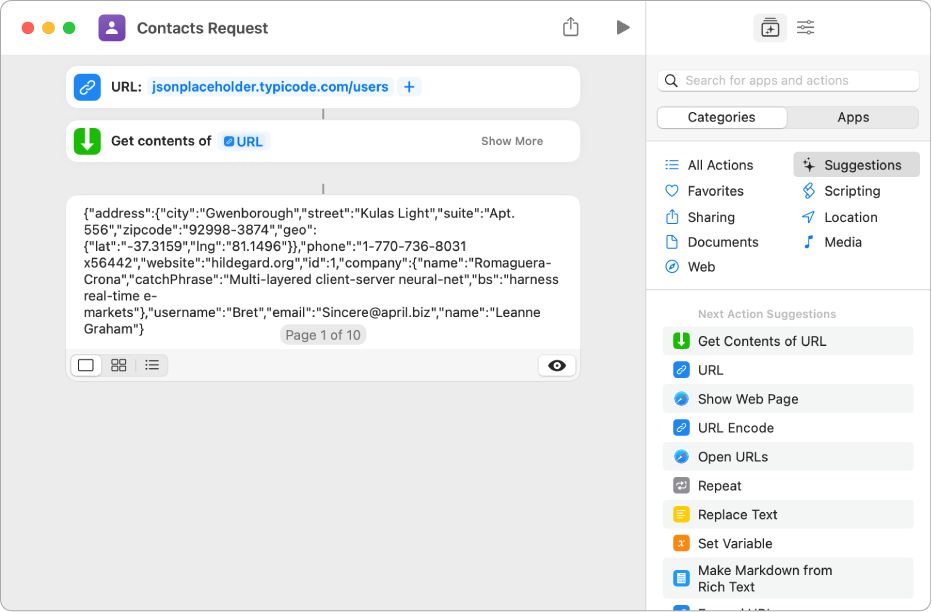Run the Contacts Request shortcut

[x=623, y=27]
